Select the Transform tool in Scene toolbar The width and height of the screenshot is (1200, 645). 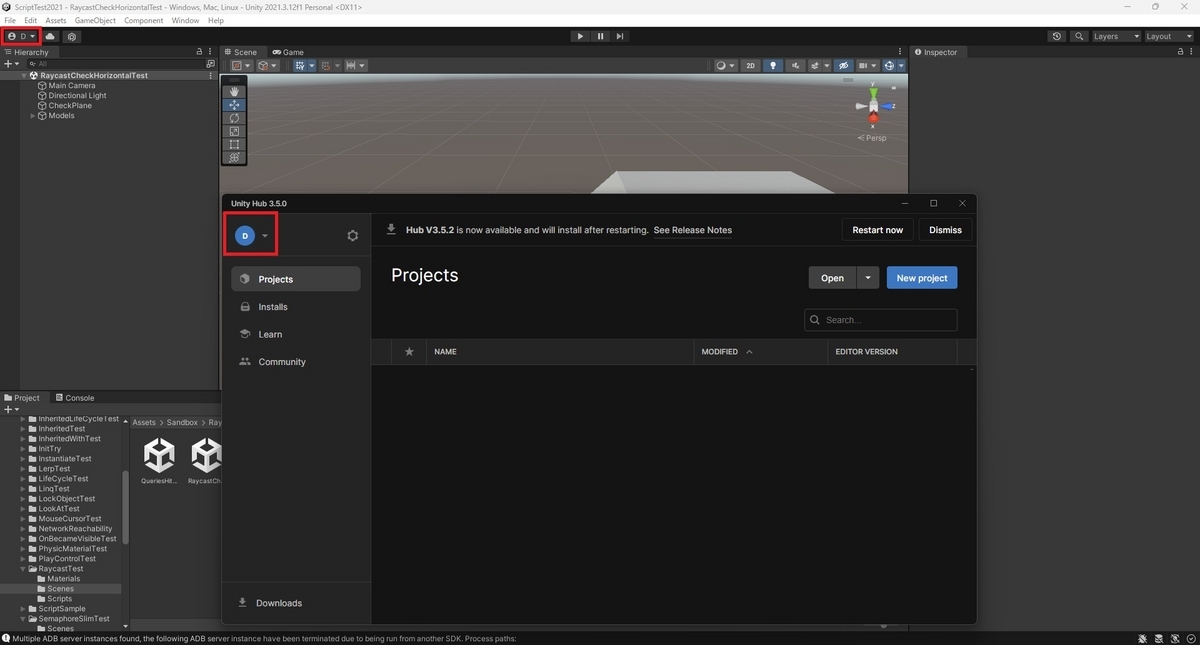(234, 157)
